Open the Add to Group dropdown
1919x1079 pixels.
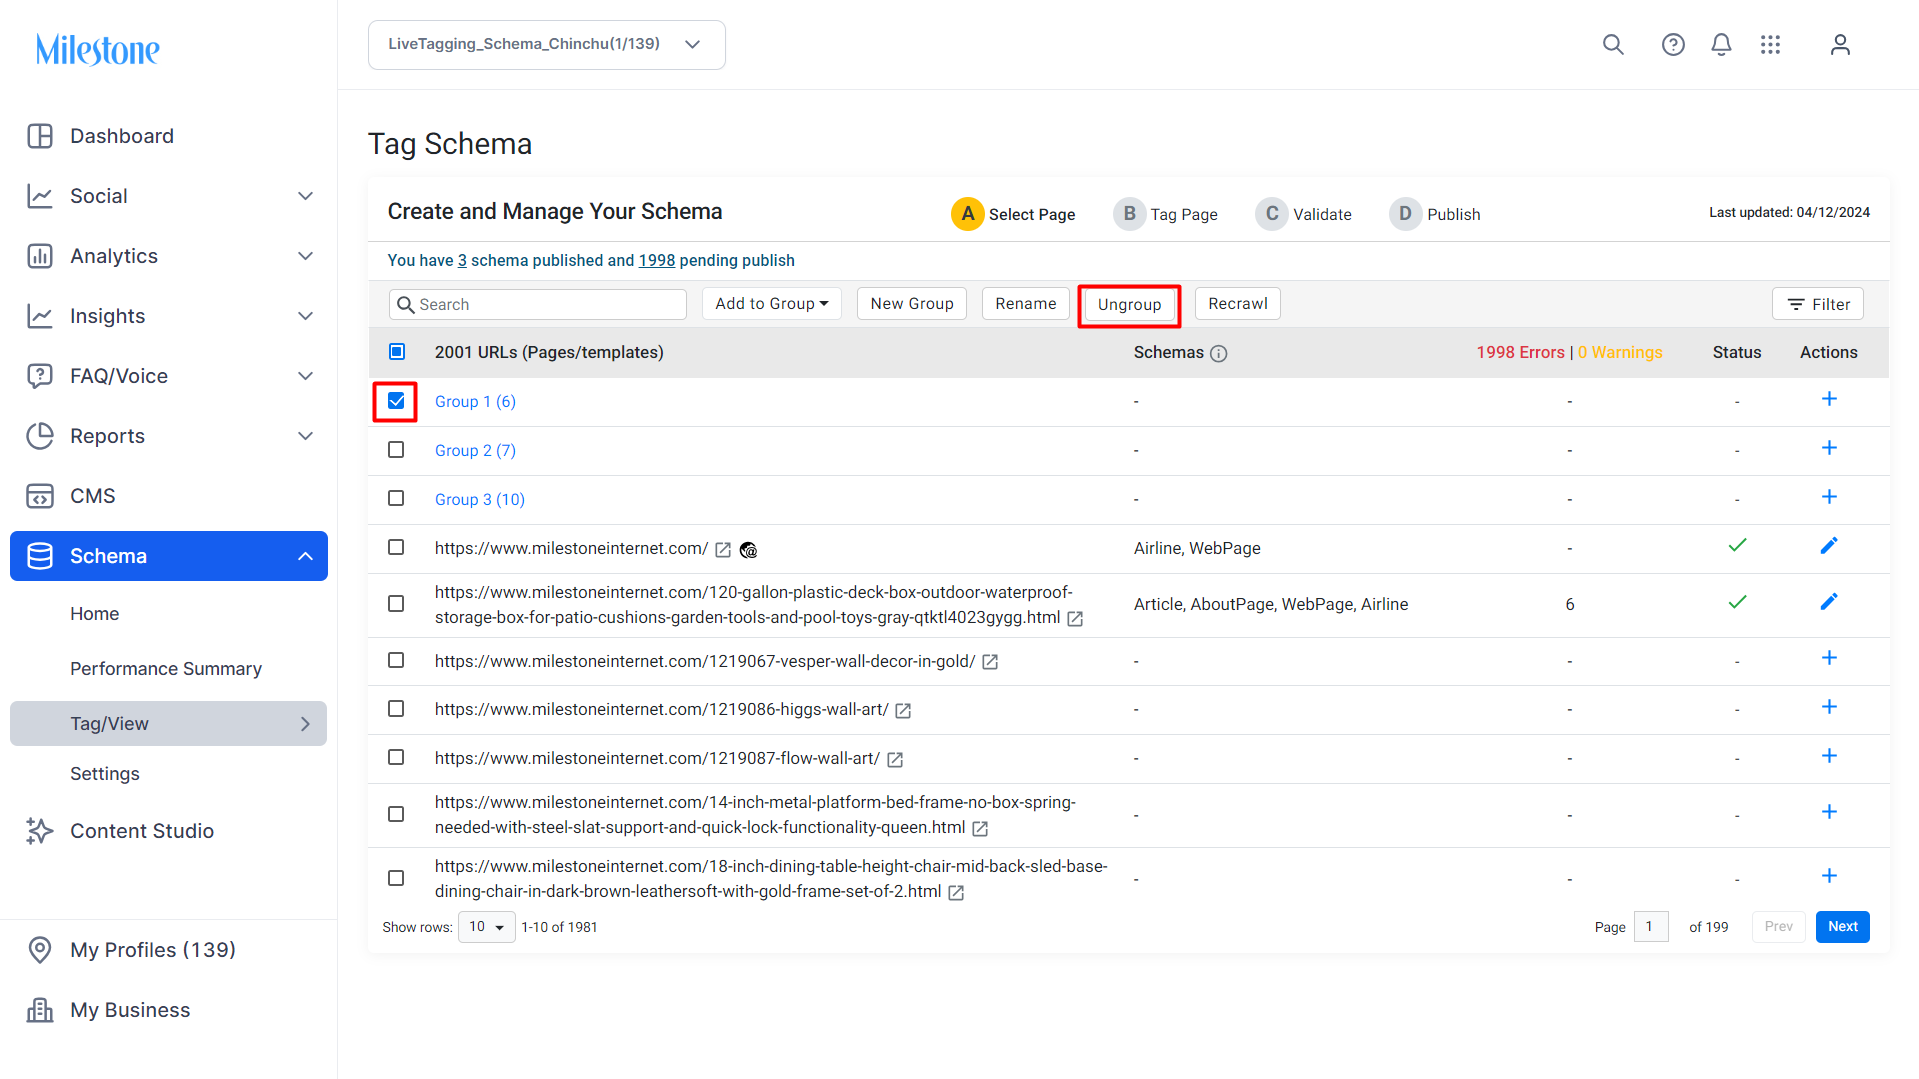point(772,304)
